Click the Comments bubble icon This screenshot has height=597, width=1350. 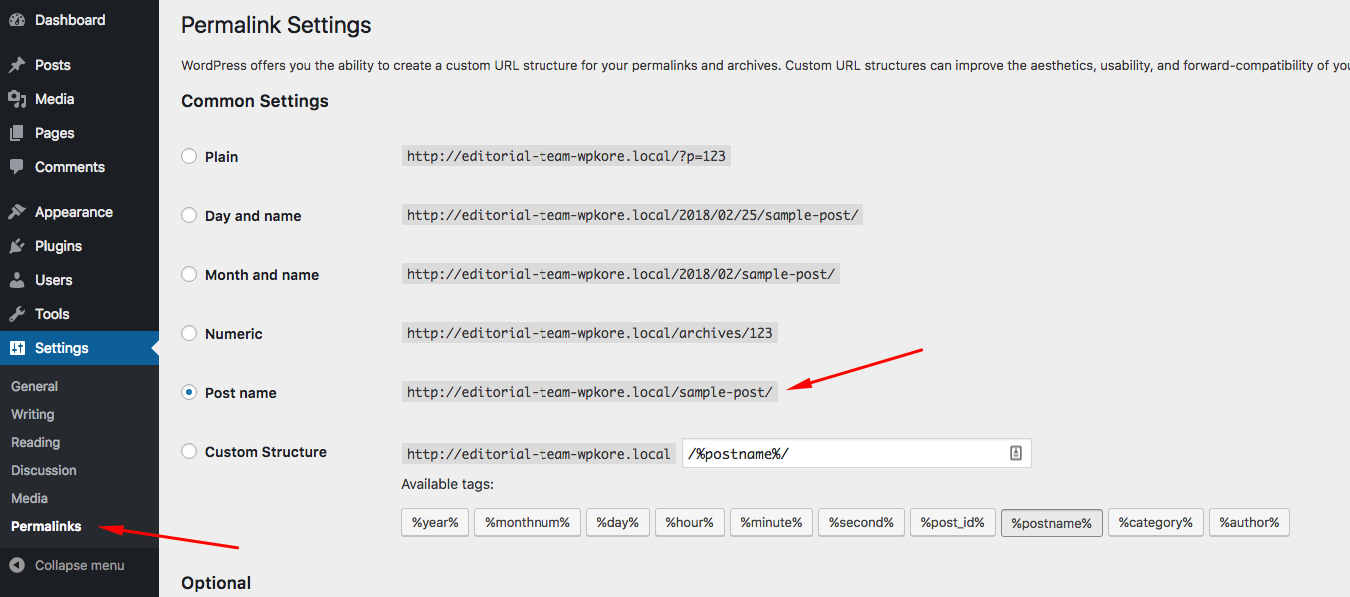17,167
